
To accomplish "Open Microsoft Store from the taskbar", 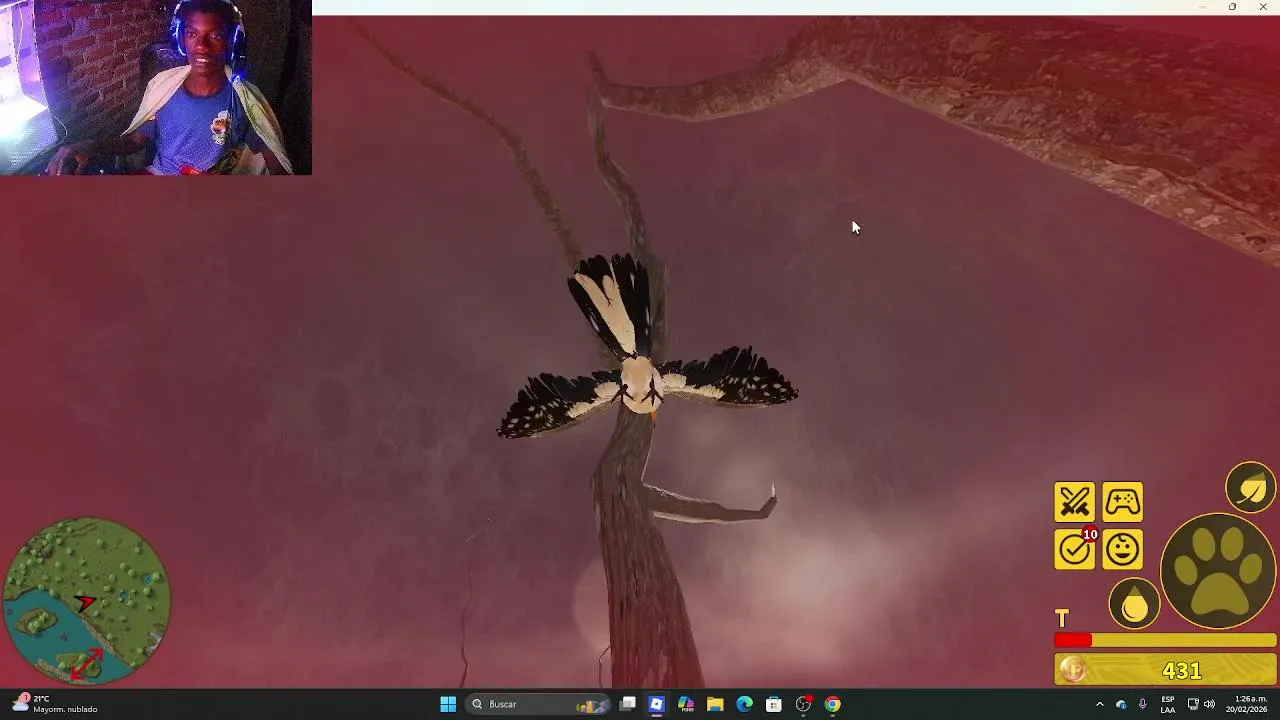I will click(x=773, y=704).
